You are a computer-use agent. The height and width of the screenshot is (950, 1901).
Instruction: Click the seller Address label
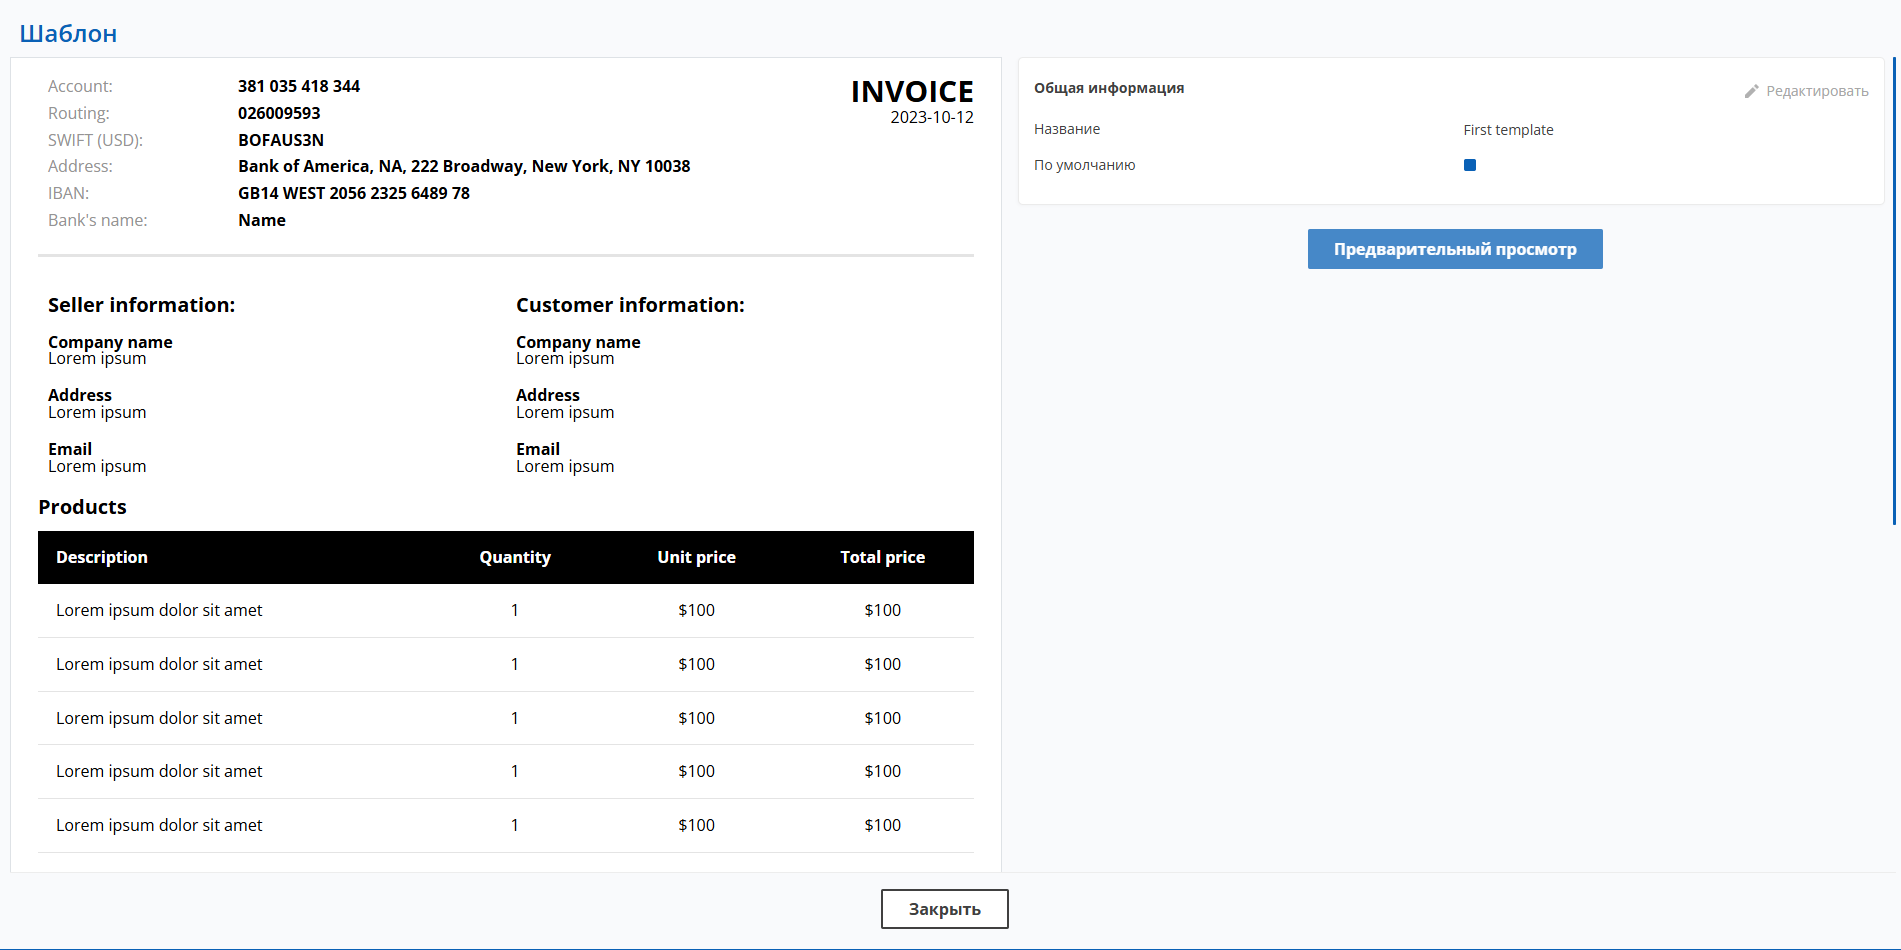tap(80, 395)
